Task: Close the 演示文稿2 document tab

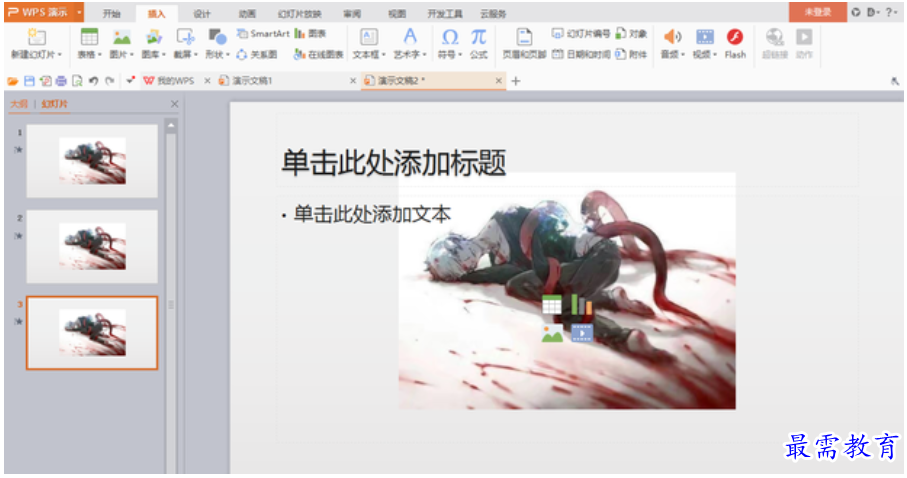Action: click(499, 81)
